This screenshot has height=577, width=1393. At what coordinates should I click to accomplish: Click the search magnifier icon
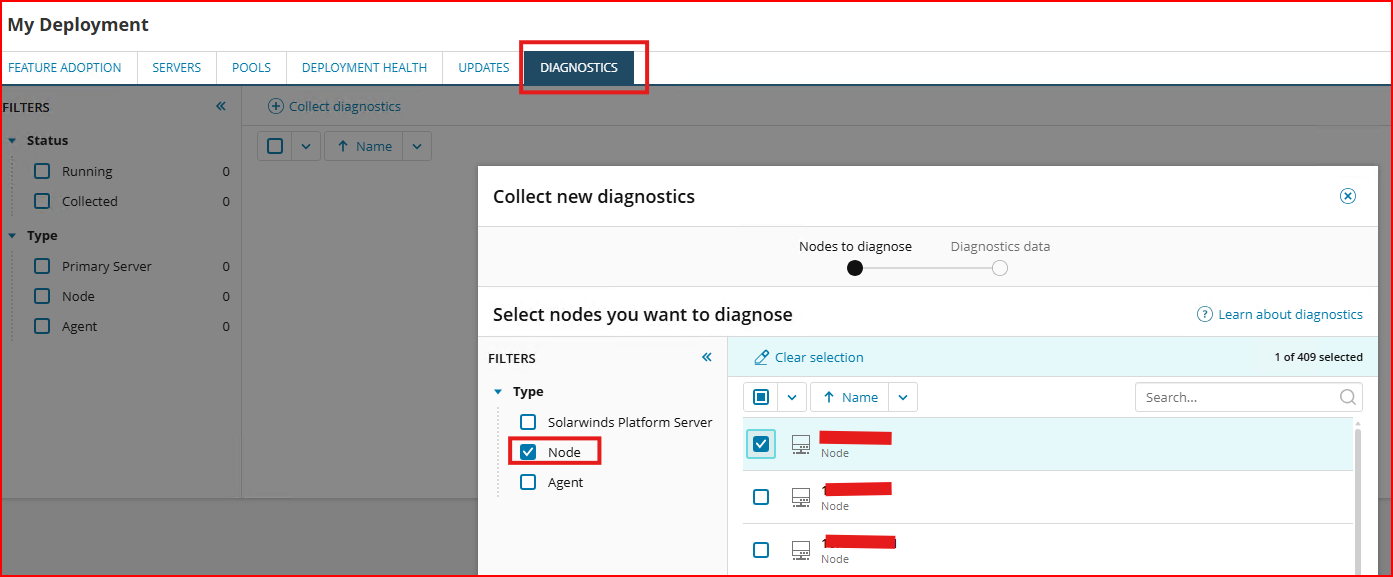(1348, 397)
